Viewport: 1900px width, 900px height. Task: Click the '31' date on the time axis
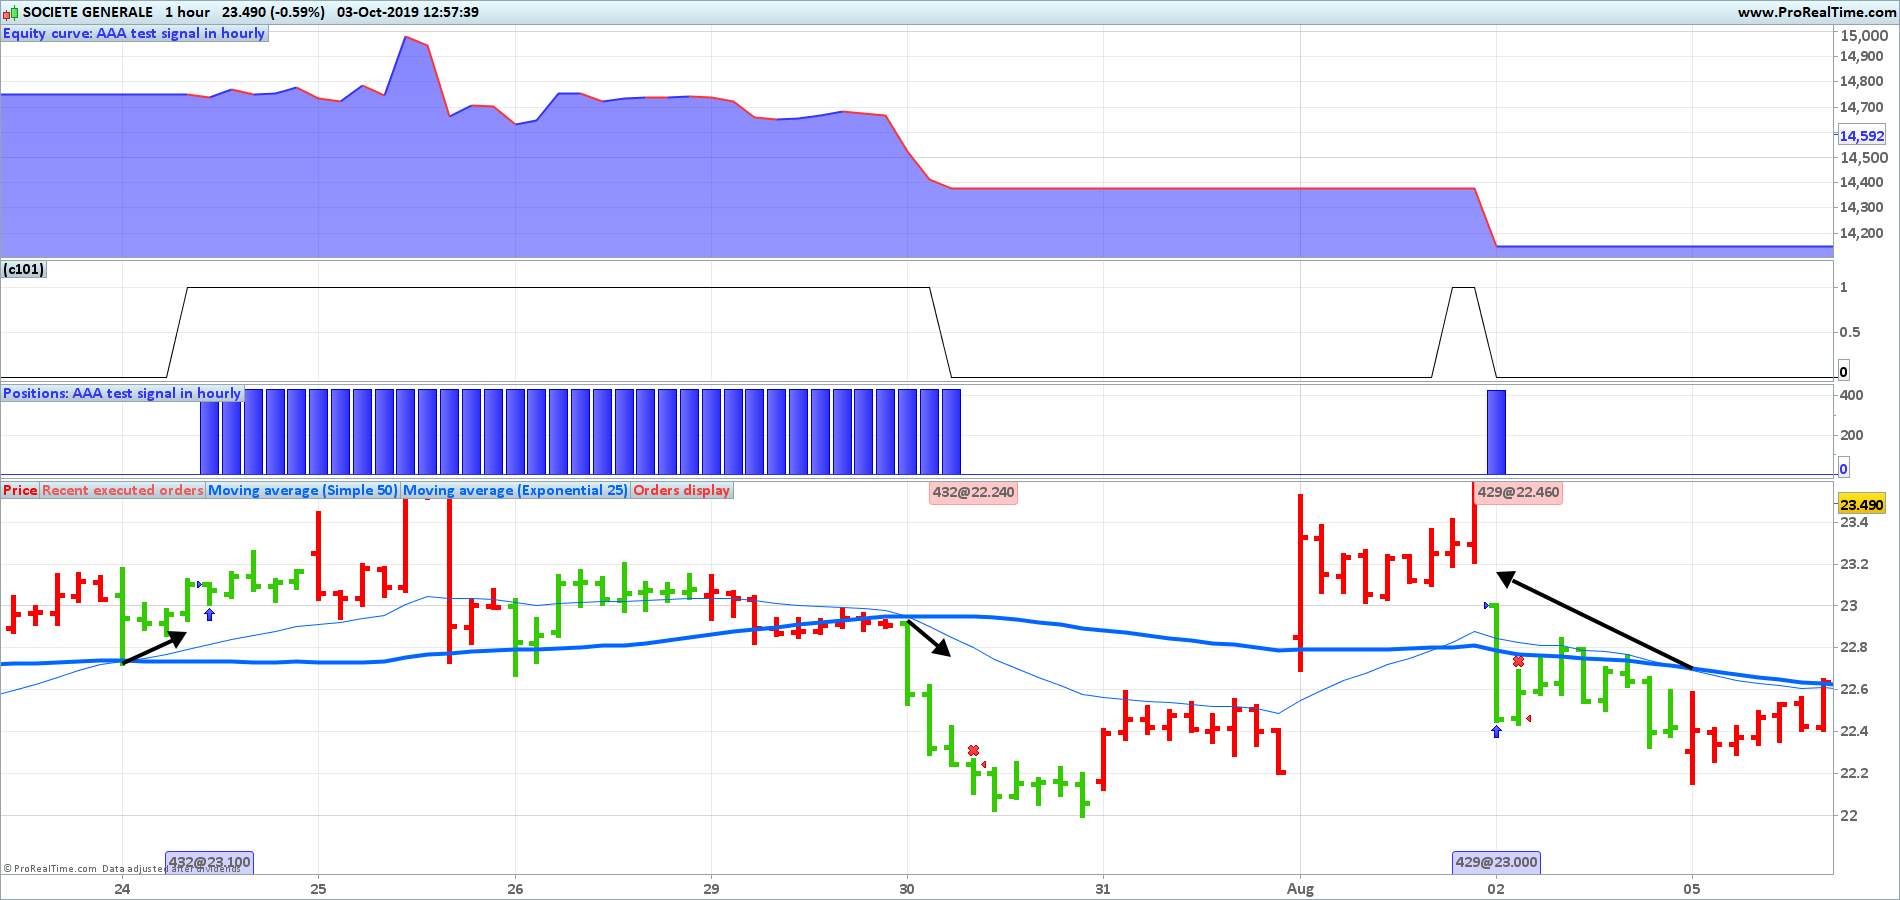click(1103, 888)
